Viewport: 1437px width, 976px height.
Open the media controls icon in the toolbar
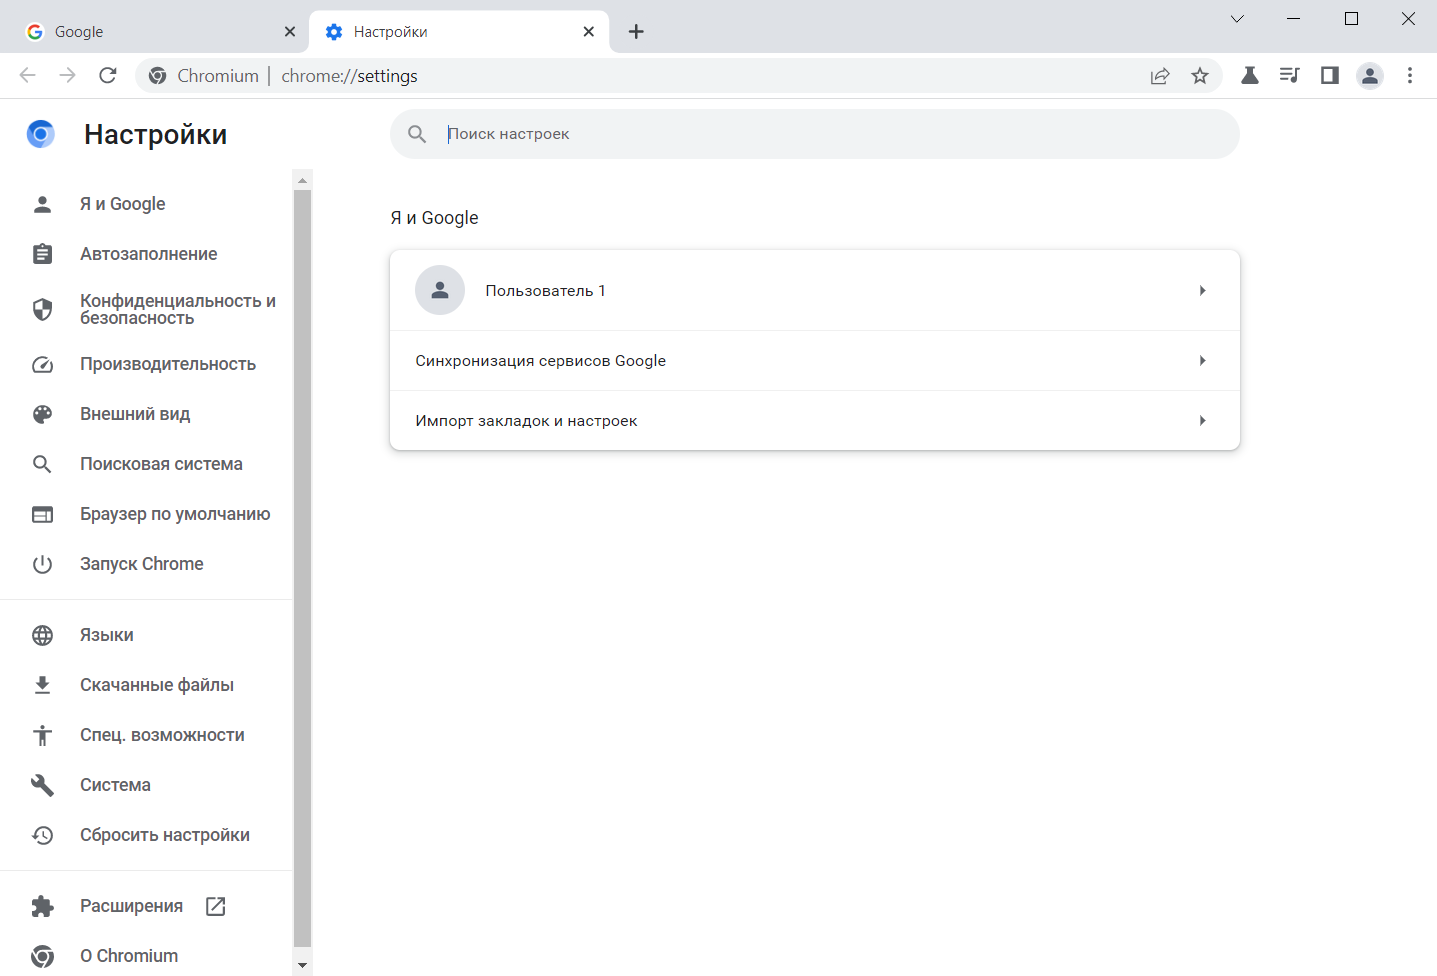(x=1289, y=76)
